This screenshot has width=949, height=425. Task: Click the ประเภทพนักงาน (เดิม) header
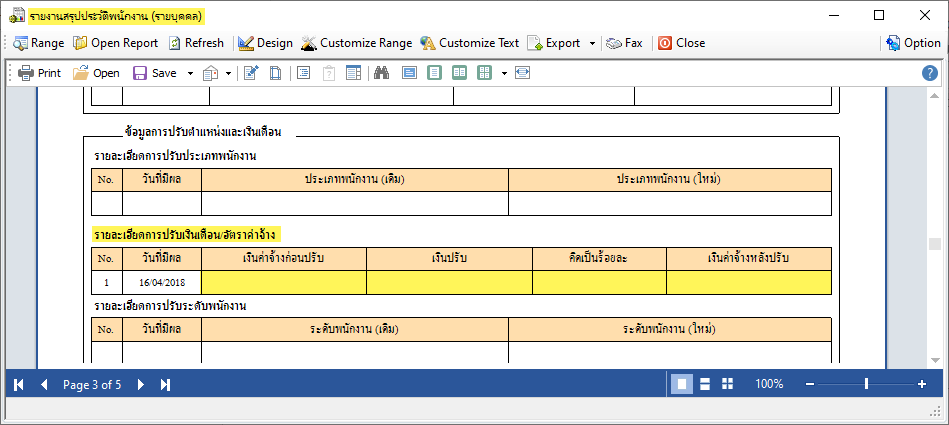(355, 180)
